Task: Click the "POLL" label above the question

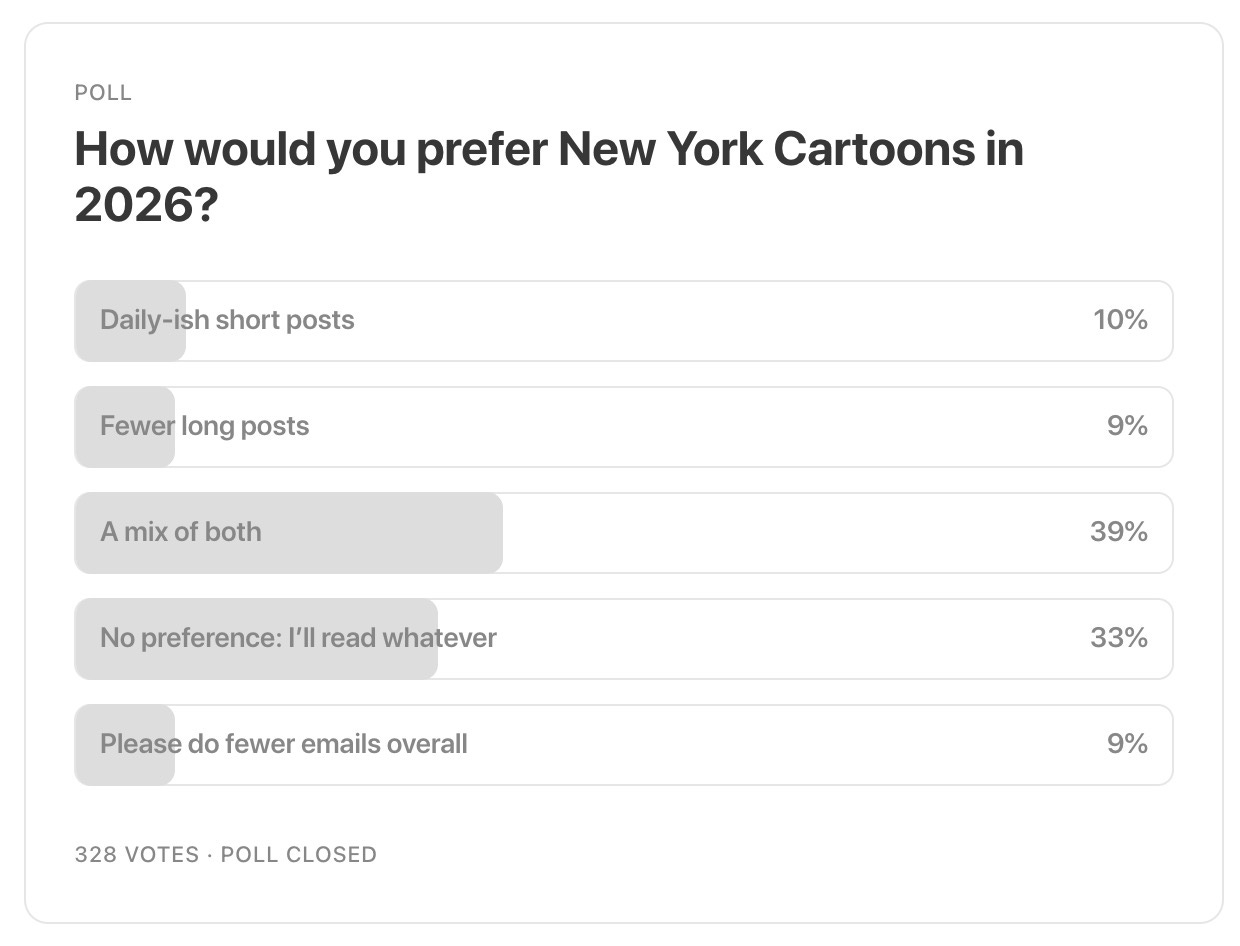Action: (103, 93)
